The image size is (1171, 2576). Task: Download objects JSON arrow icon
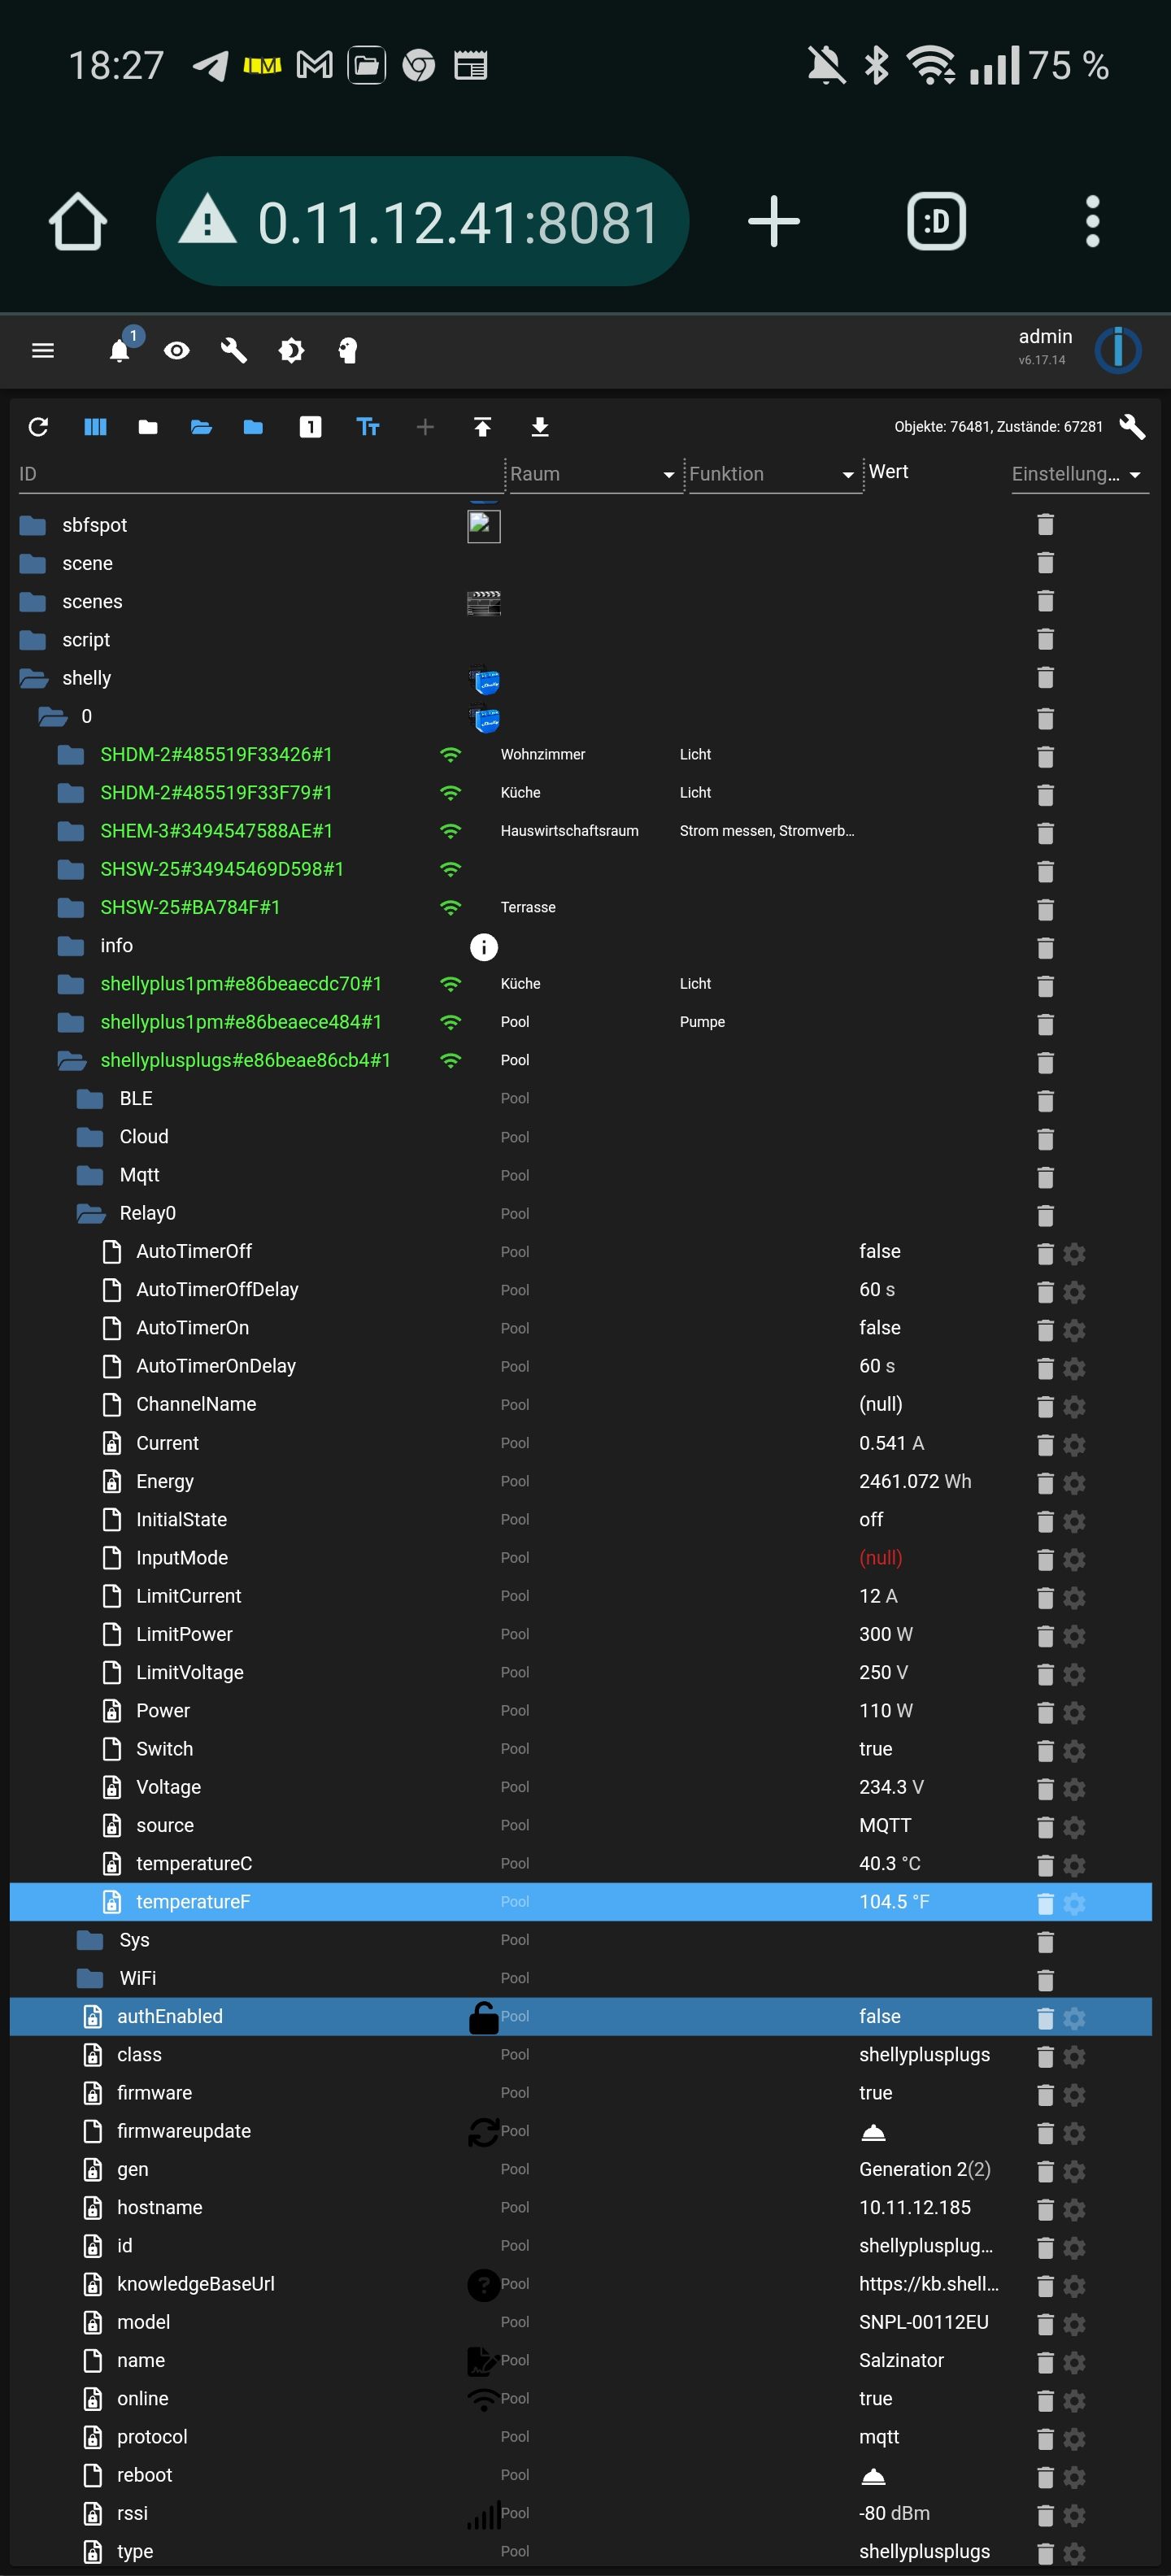(540, 427)
